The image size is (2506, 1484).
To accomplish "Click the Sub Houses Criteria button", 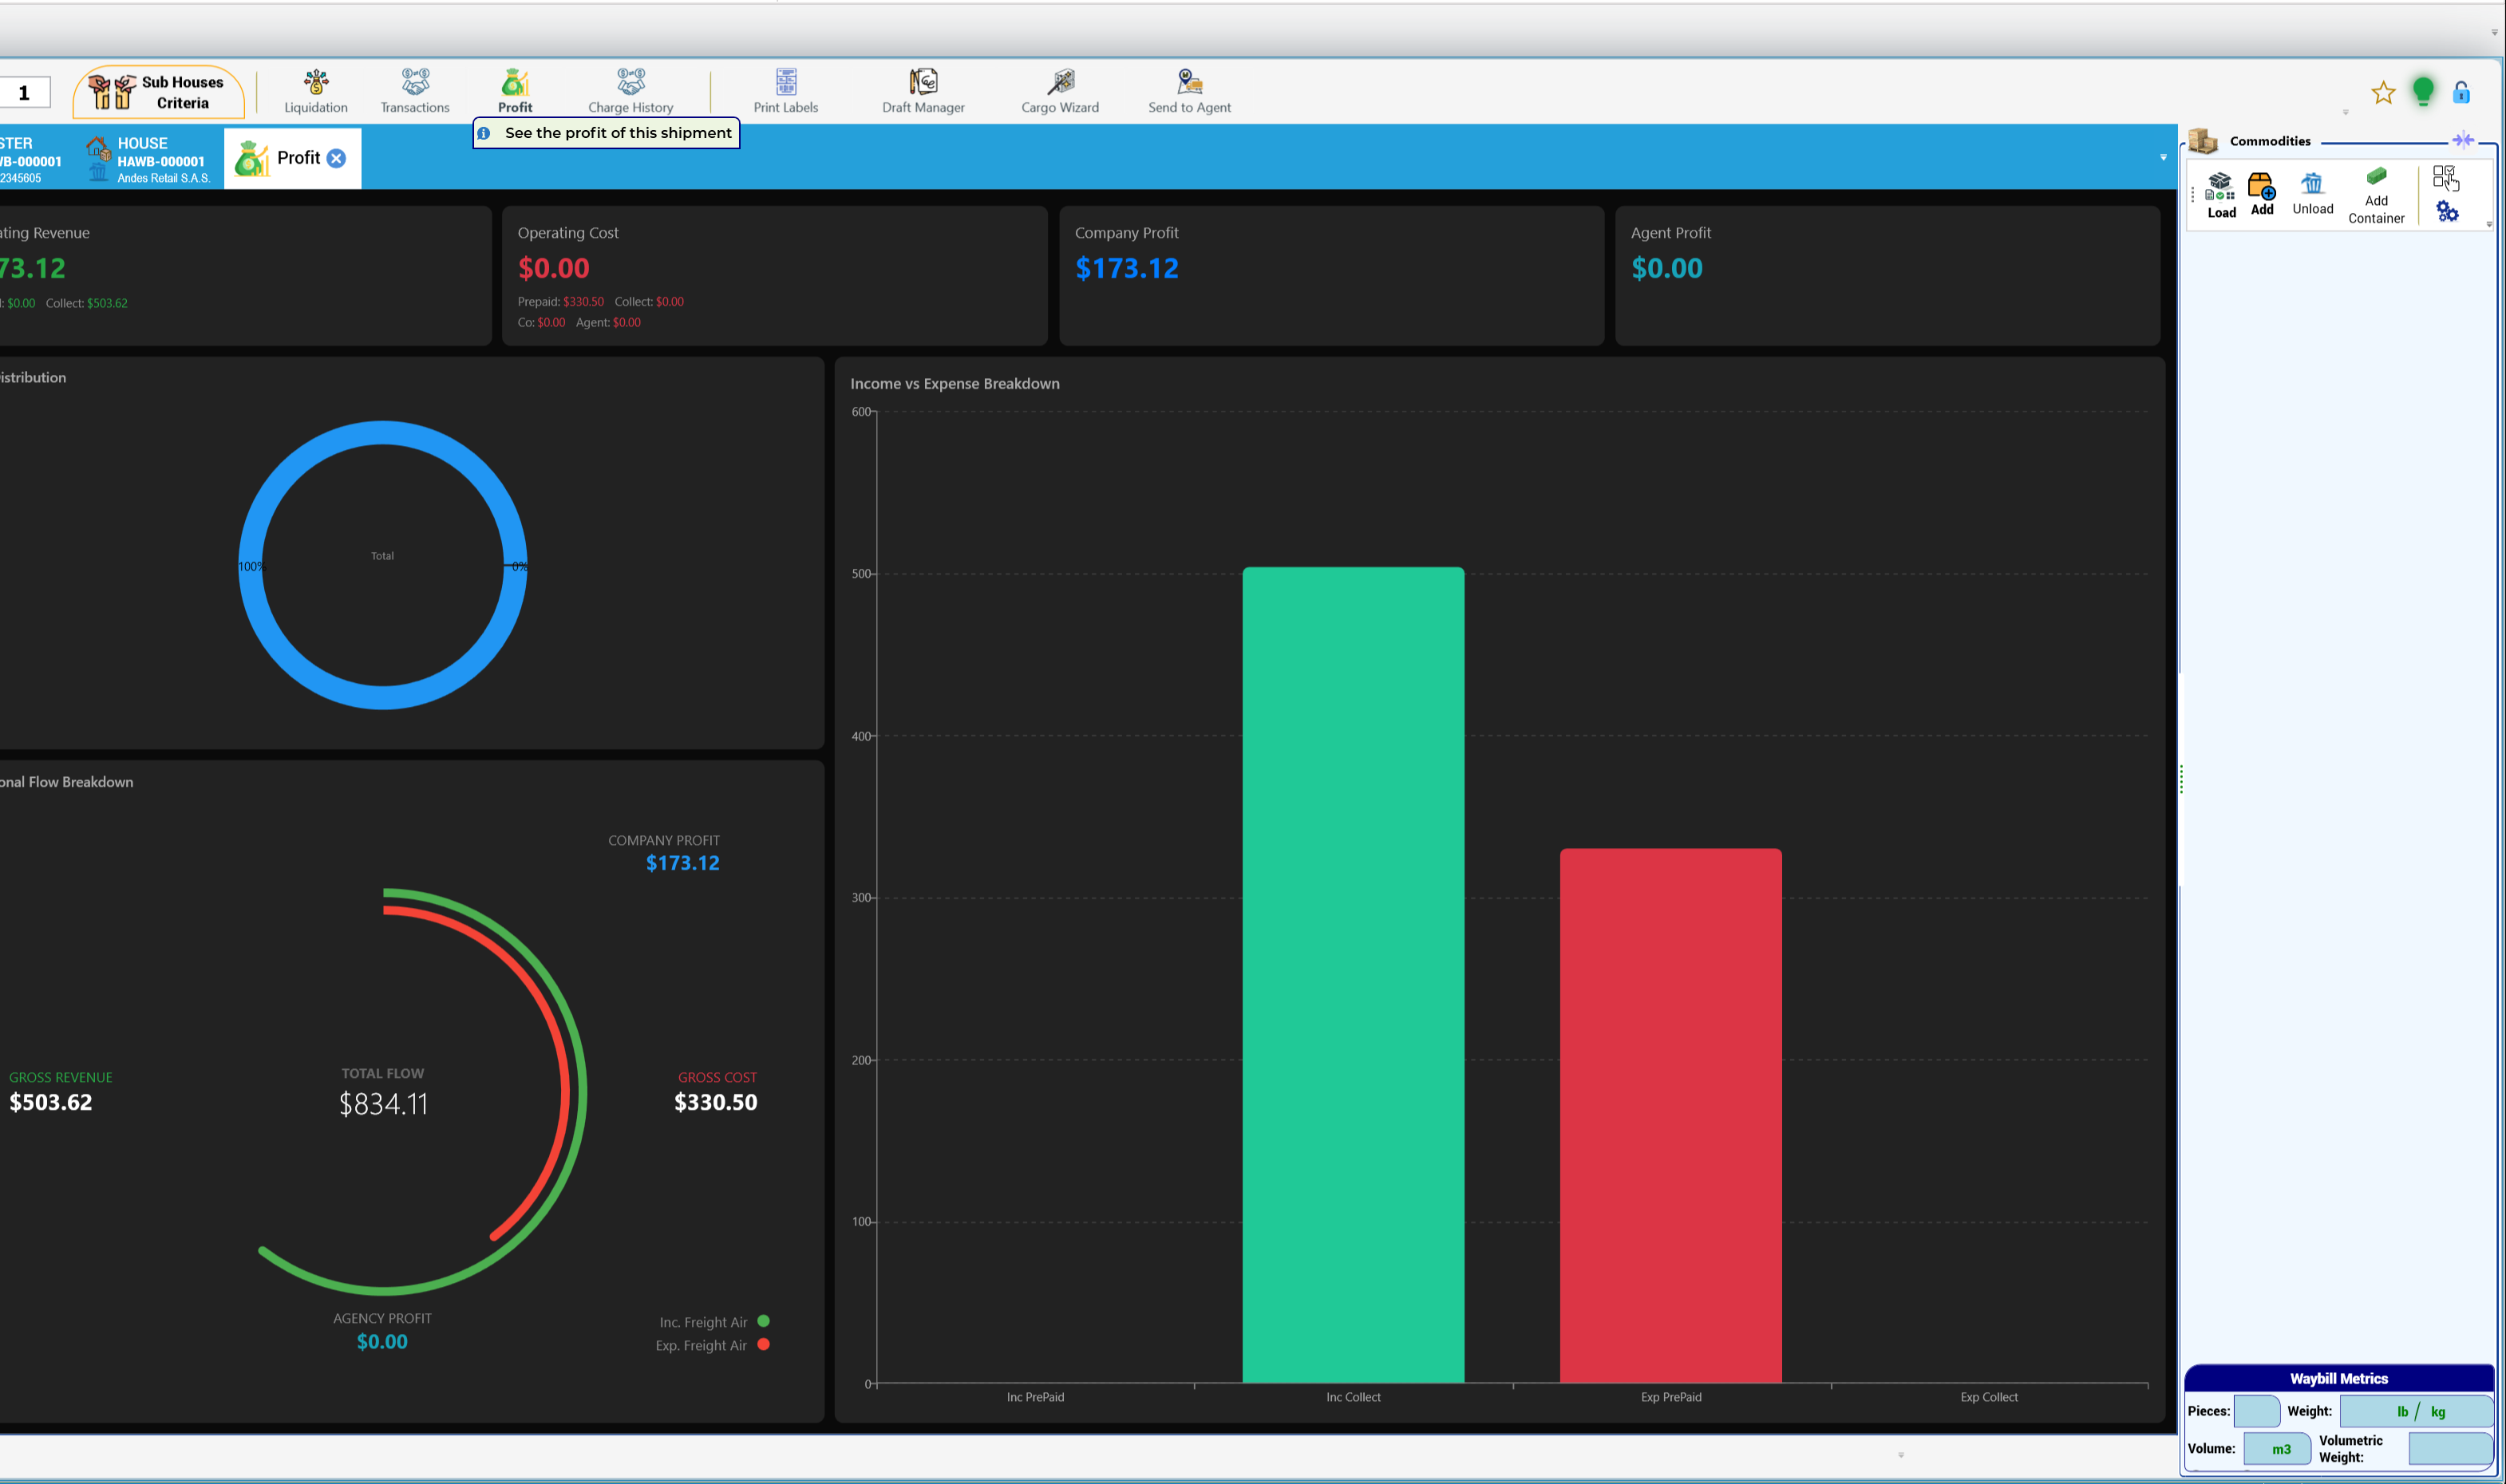I will (159, 92).
